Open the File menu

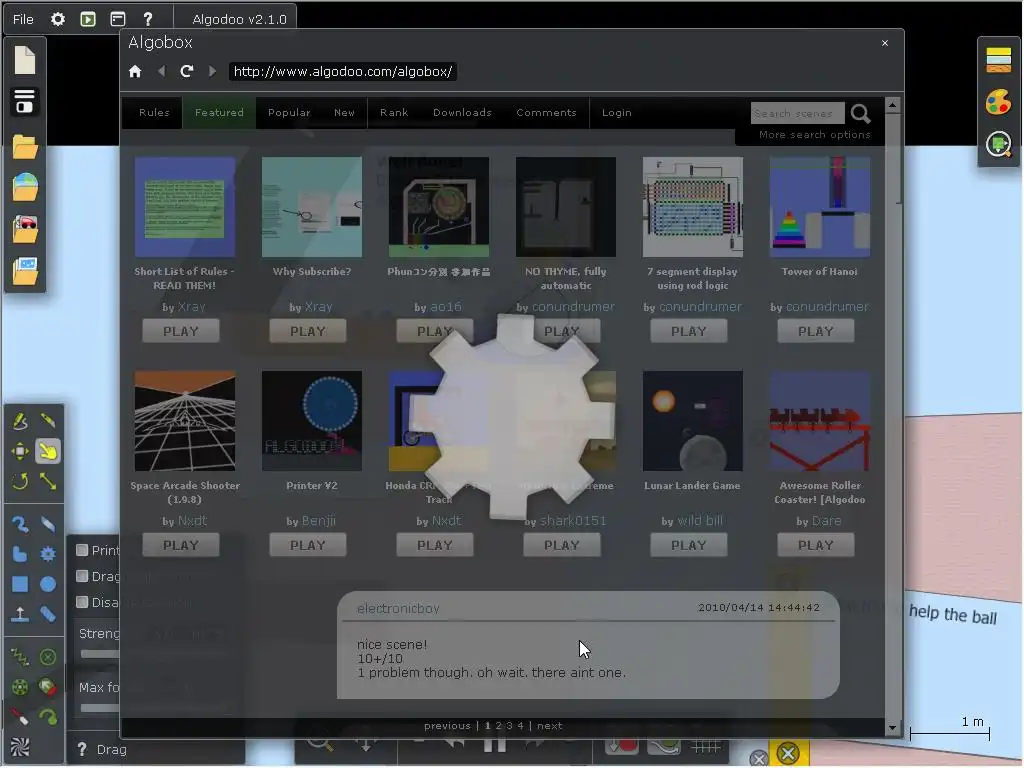point(23,19)
